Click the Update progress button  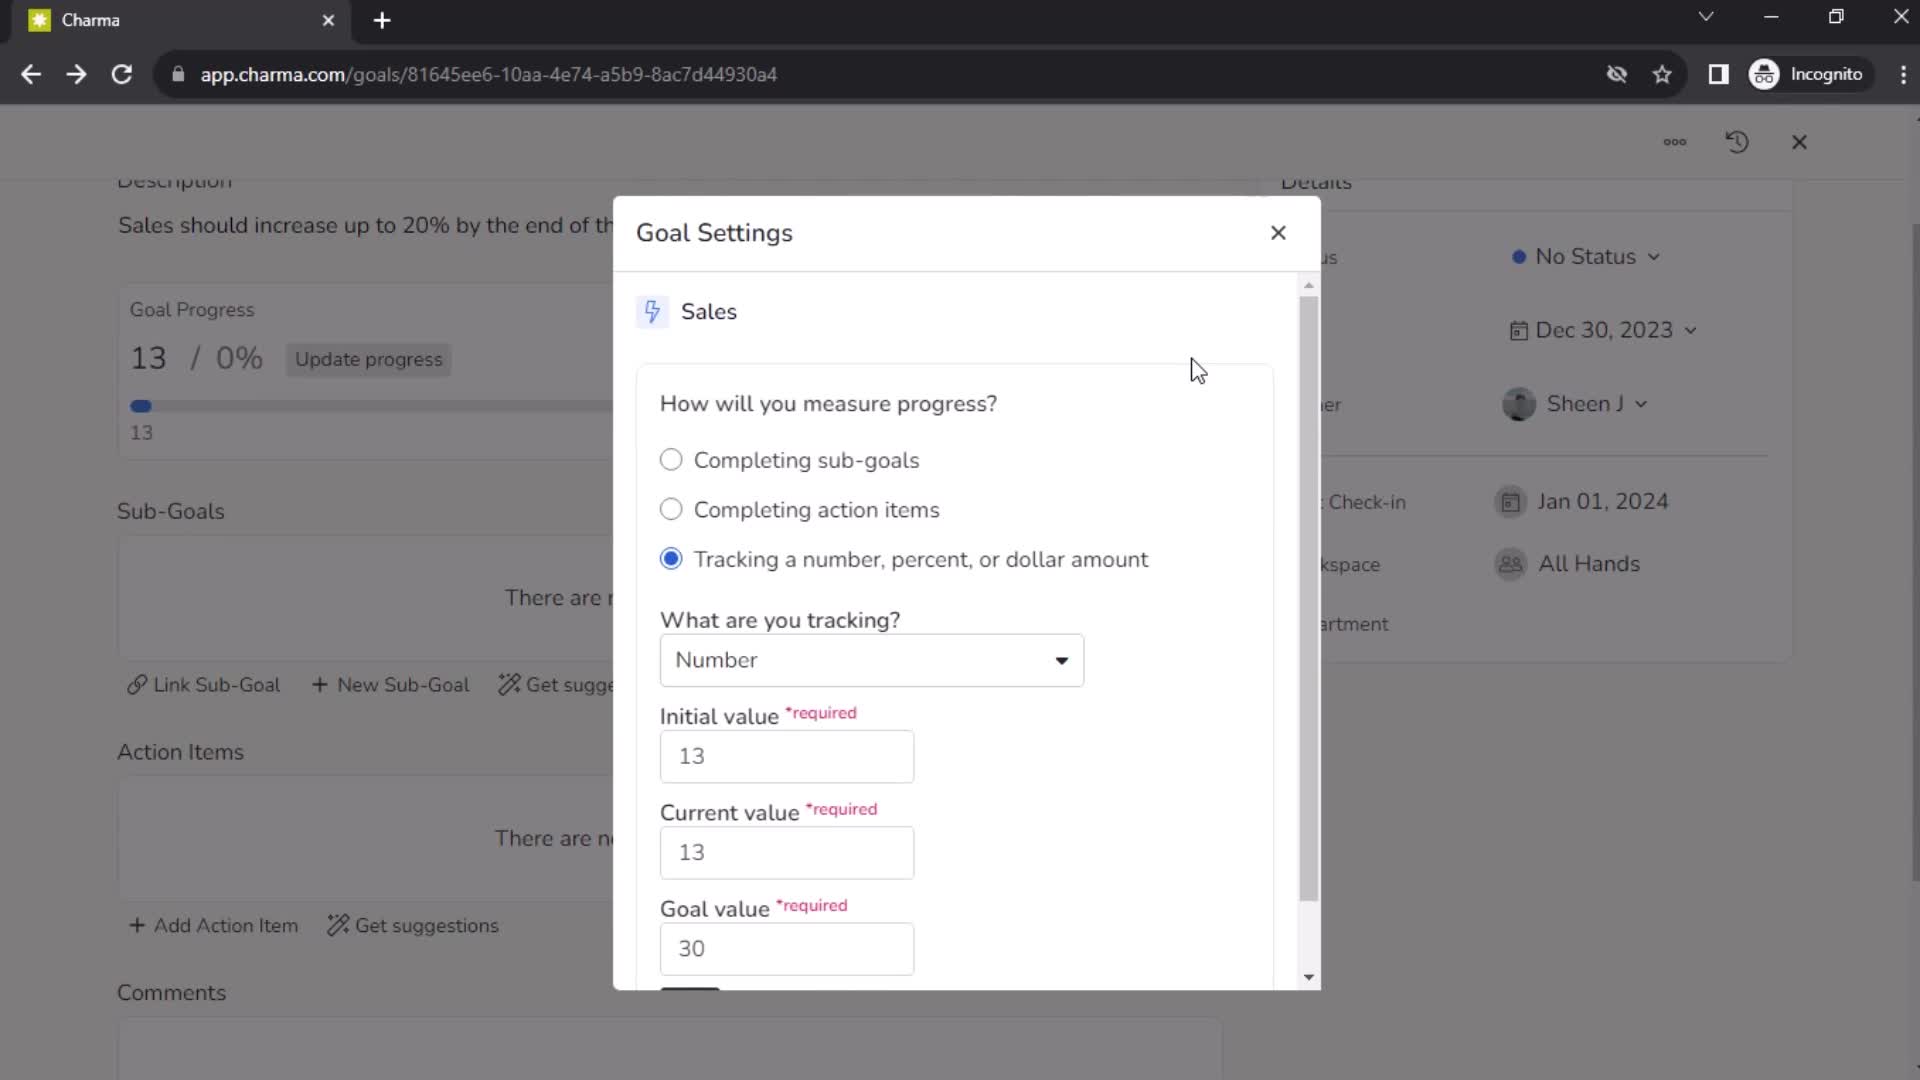[368, 357]
